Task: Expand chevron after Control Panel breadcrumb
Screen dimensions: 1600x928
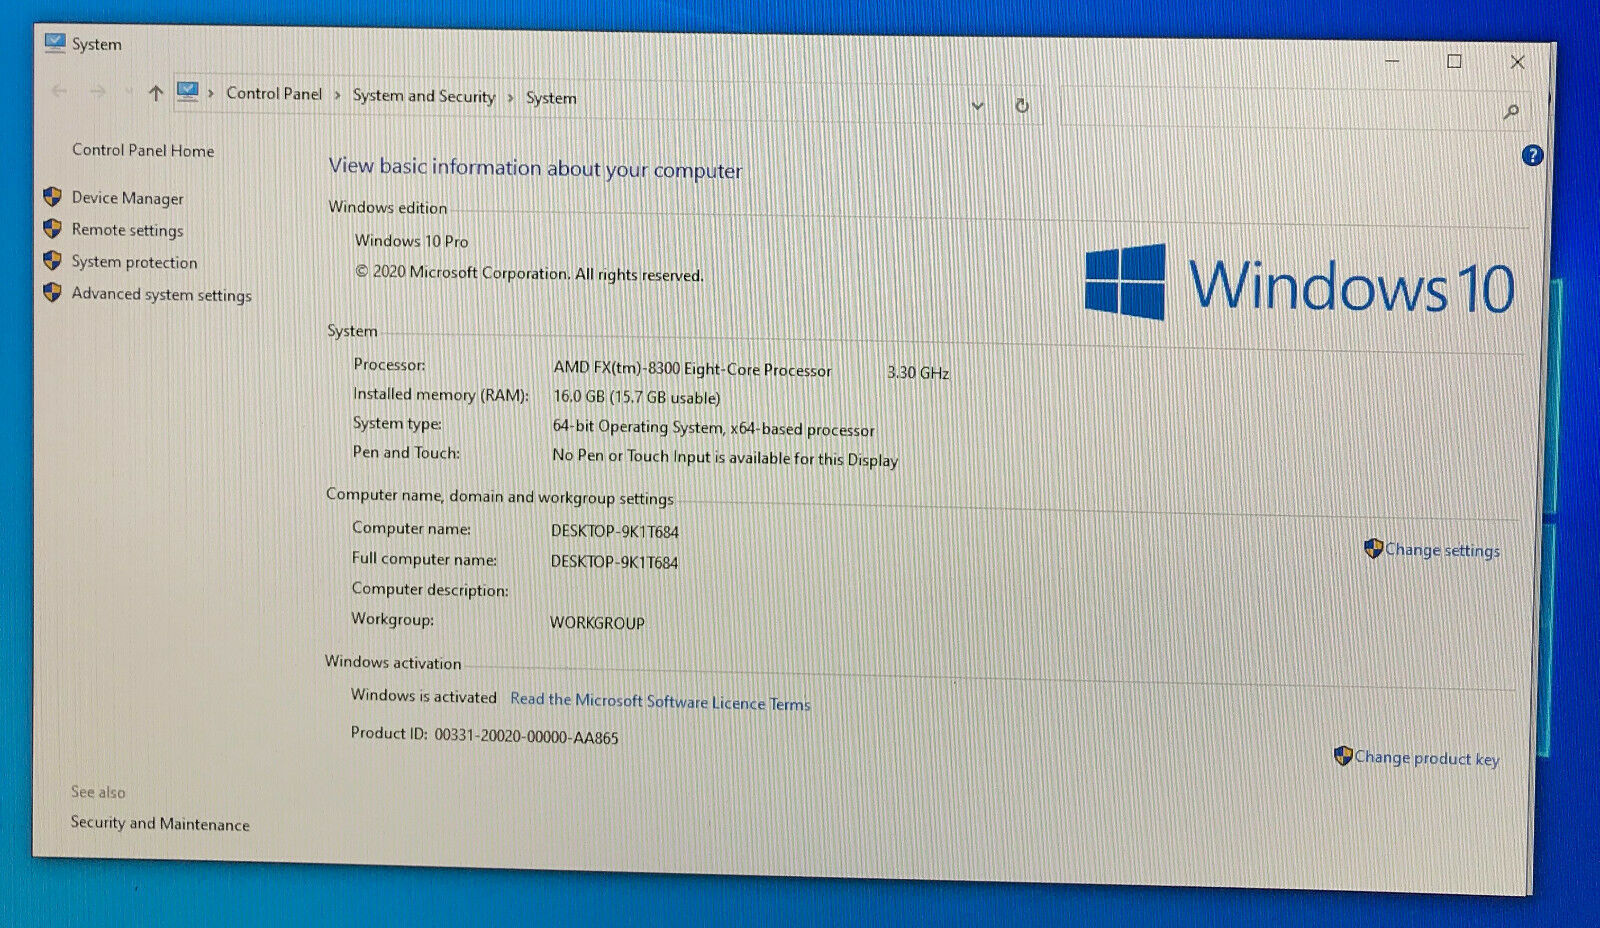Action: click(x=337, y=95)
